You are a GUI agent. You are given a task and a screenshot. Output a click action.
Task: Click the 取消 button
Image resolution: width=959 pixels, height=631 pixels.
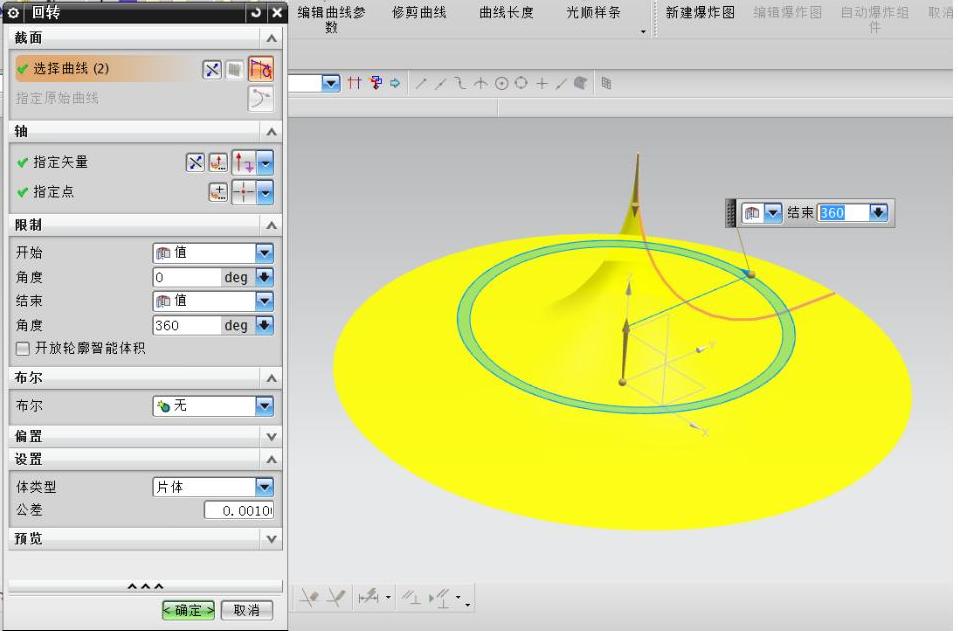(246, 610)
